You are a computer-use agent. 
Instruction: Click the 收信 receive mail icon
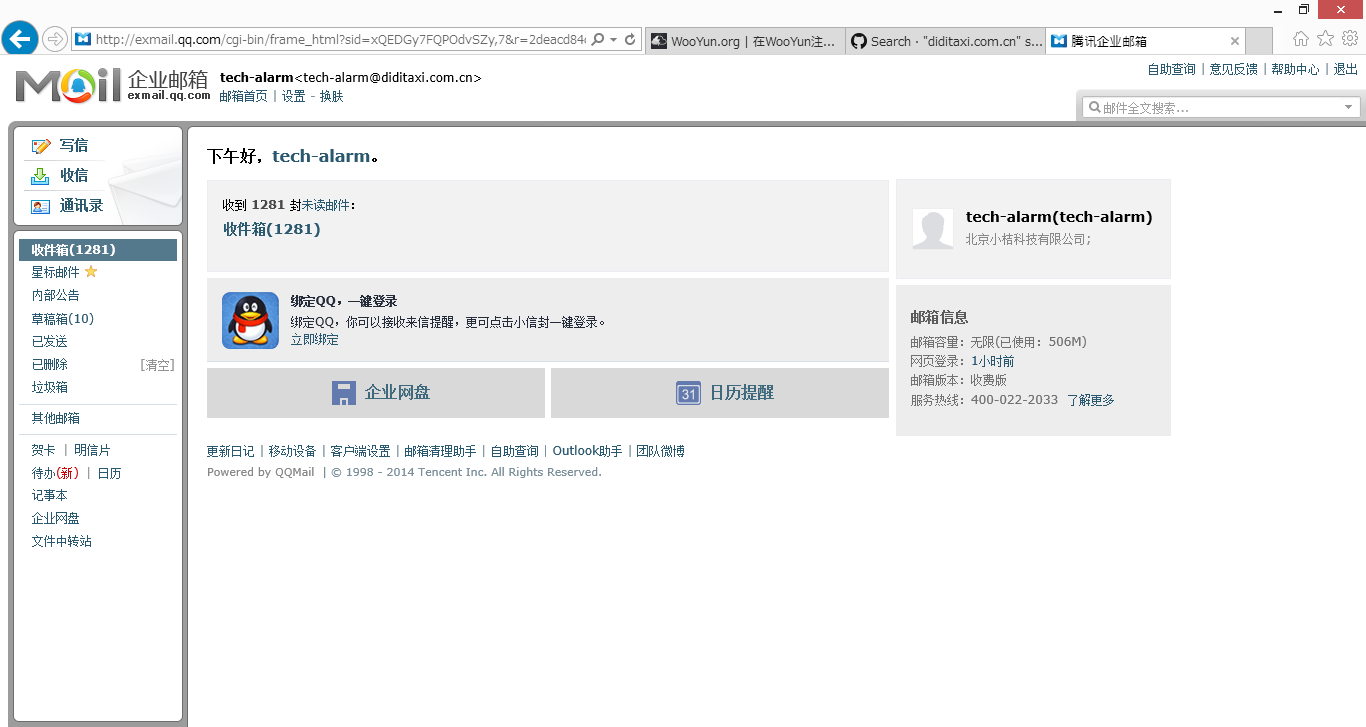pyautogui.click(x=41, y=176)
